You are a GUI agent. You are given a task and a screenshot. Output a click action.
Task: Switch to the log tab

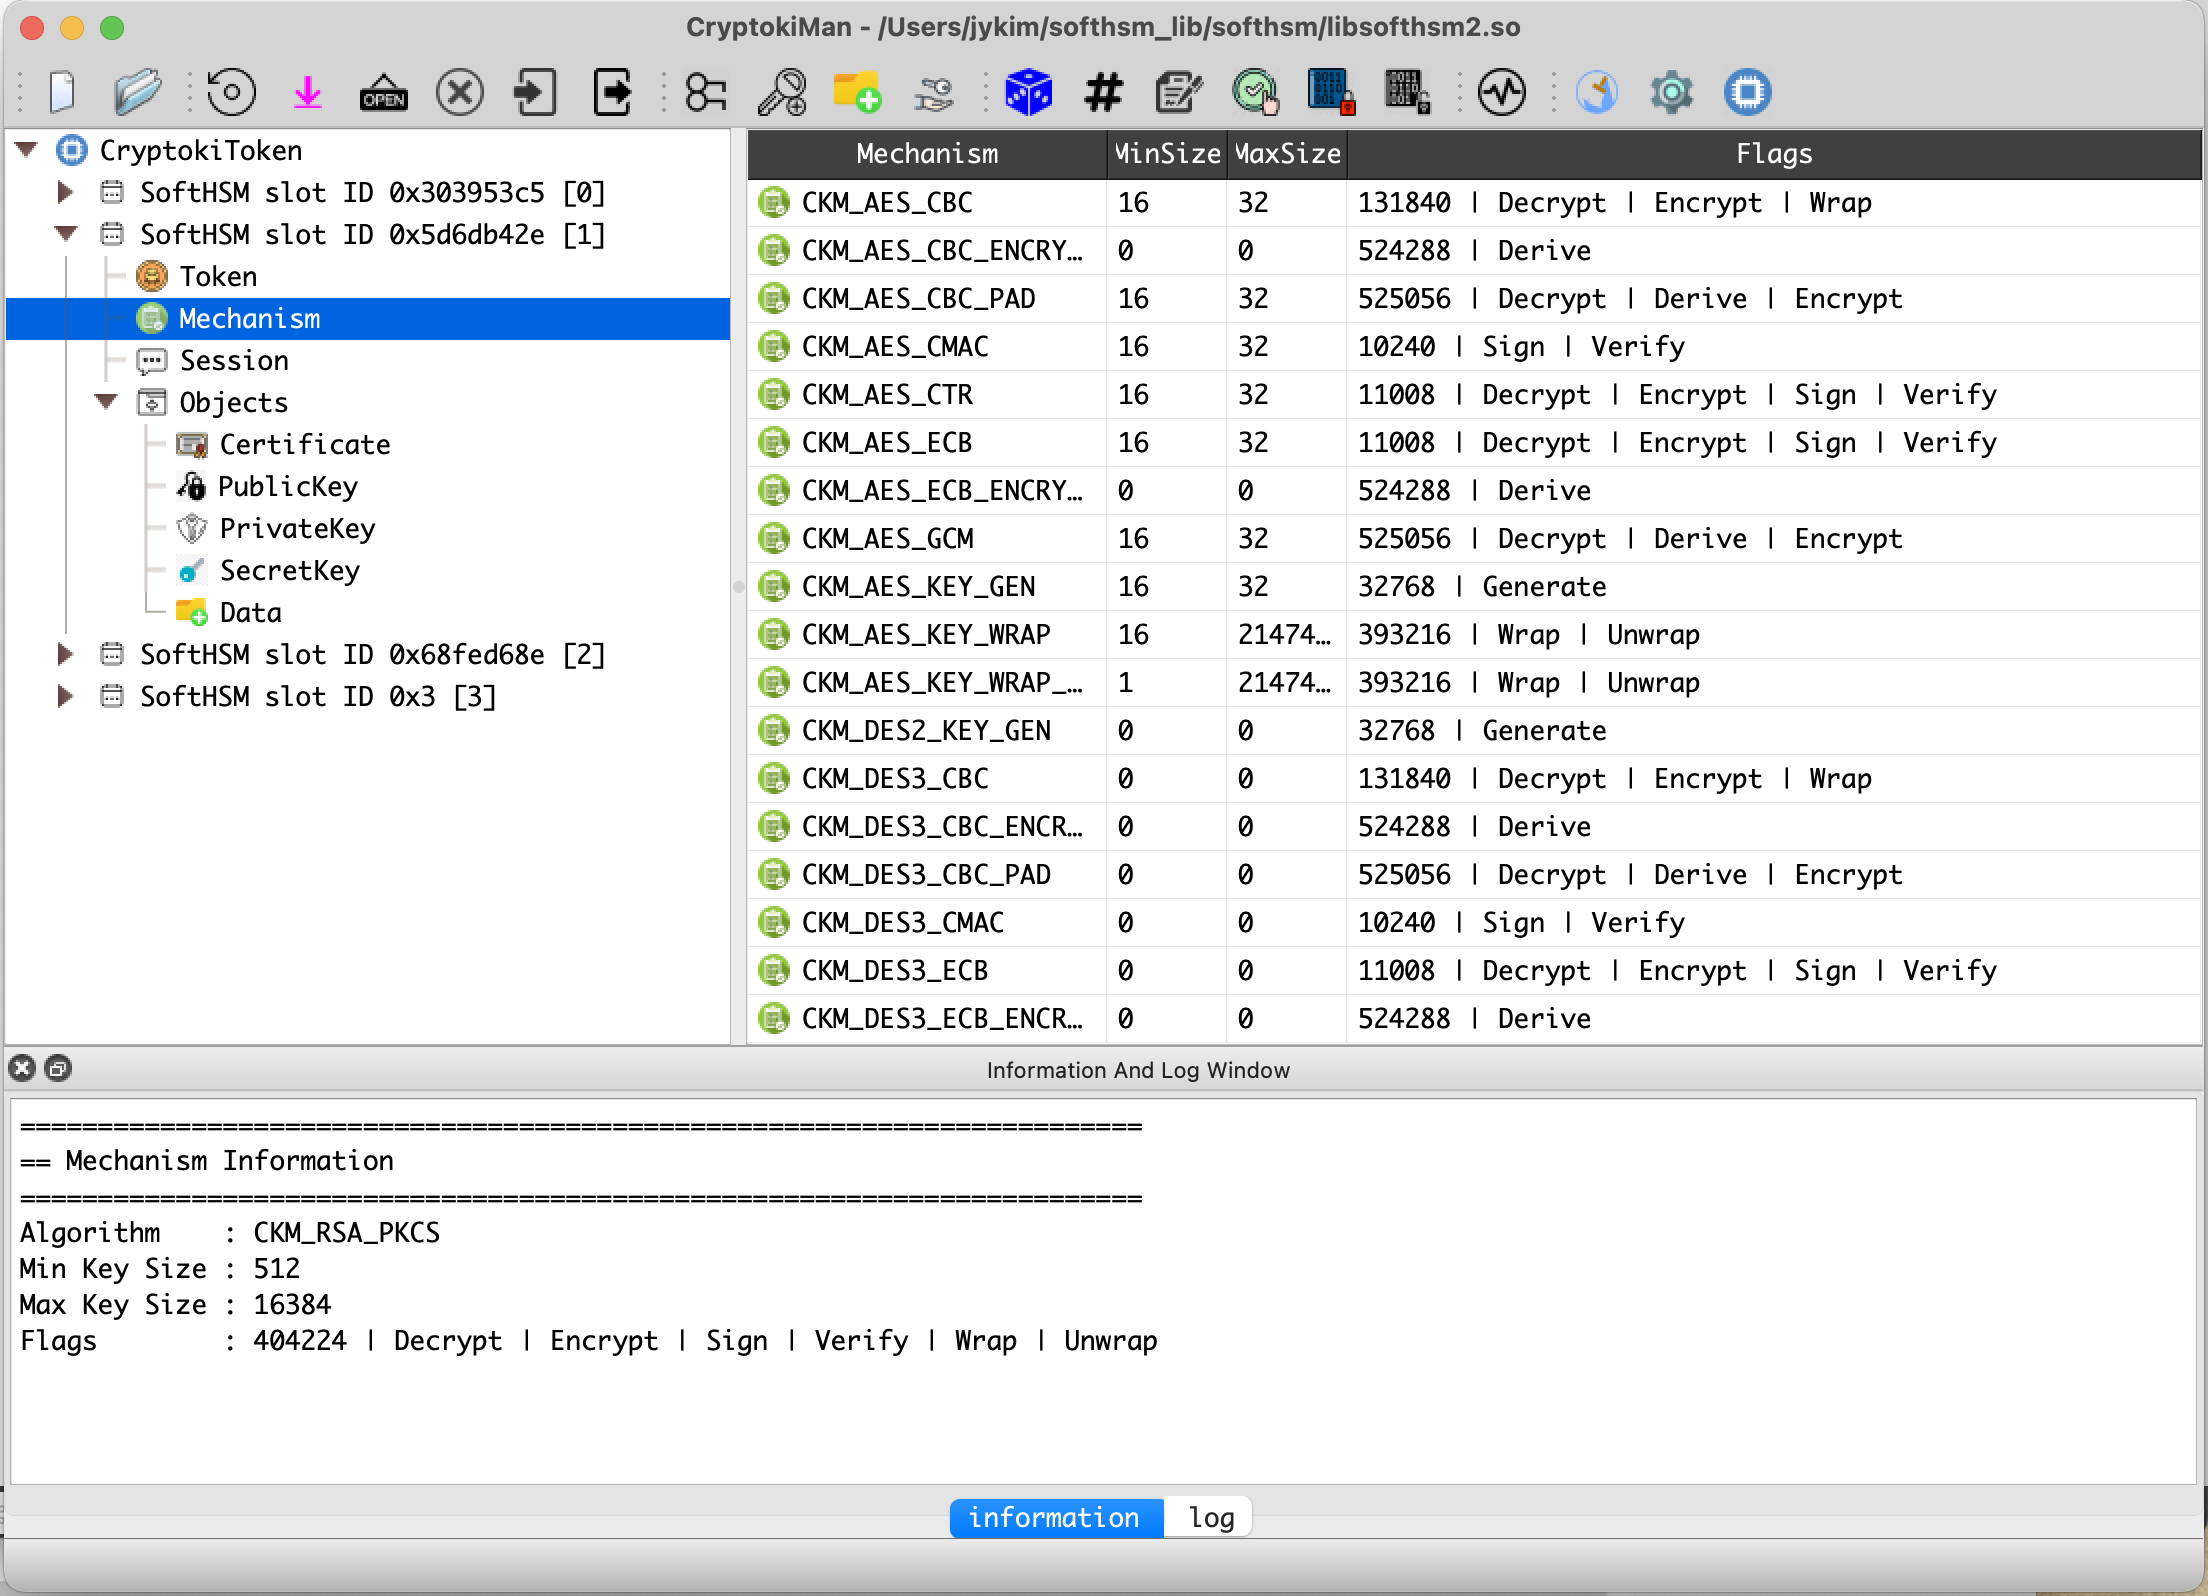[x=1210, y=1517]
